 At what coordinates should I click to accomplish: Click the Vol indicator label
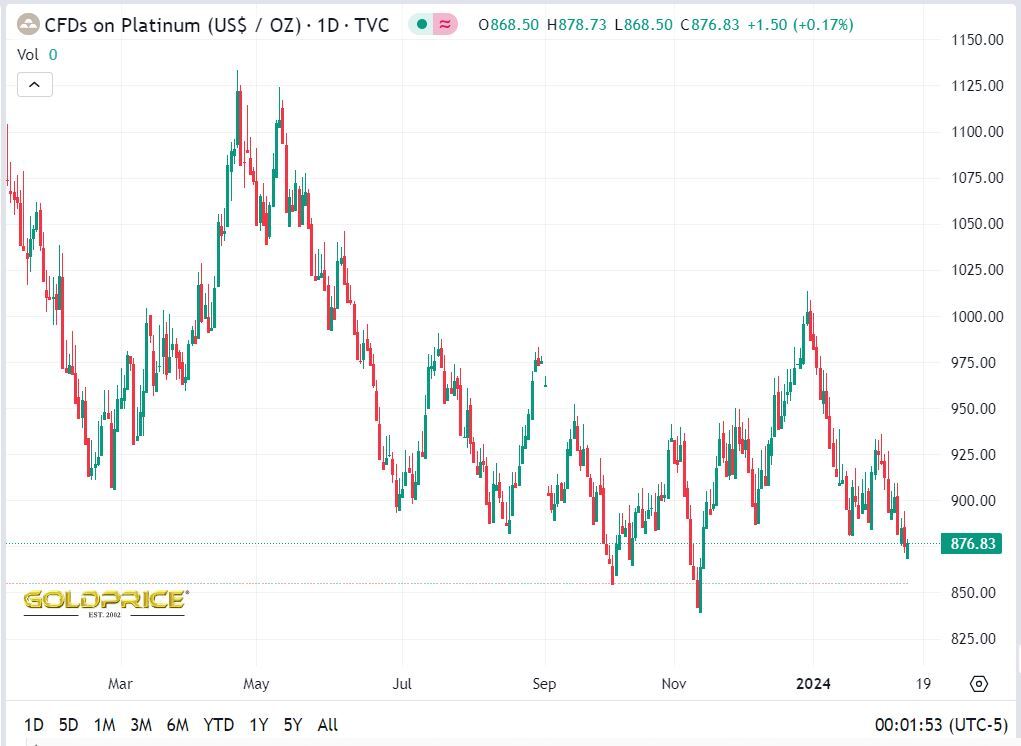[x=28, y=55]
